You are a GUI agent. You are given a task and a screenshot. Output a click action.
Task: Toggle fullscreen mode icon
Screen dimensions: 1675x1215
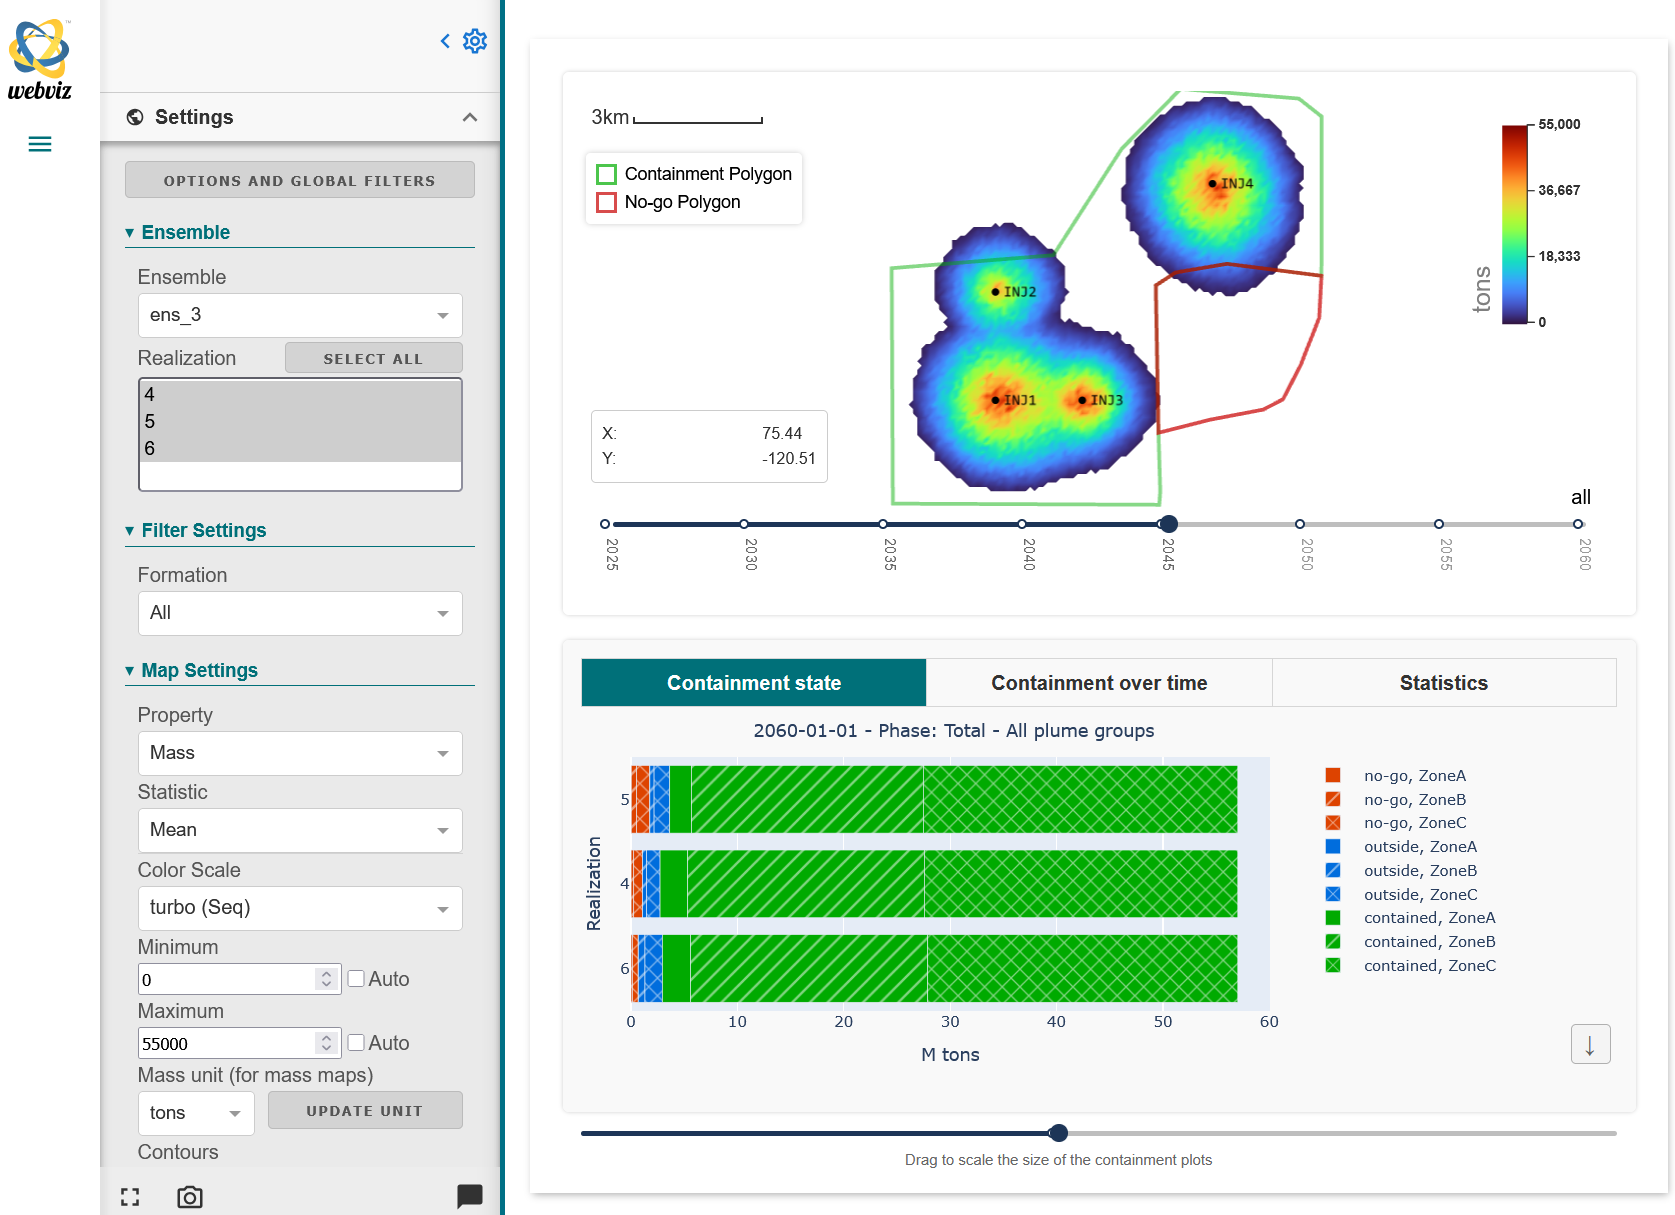tap(130, 1197)
